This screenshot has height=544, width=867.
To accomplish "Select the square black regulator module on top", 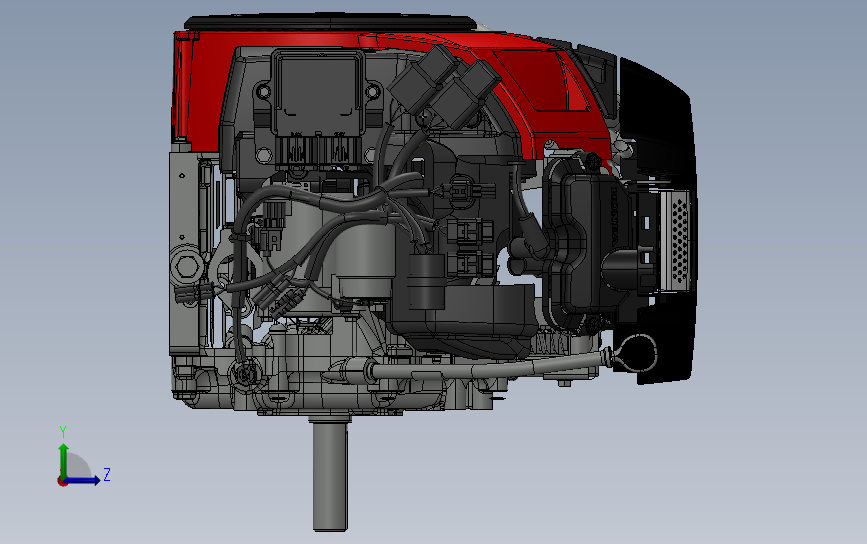I will click(x=318, y=94).
